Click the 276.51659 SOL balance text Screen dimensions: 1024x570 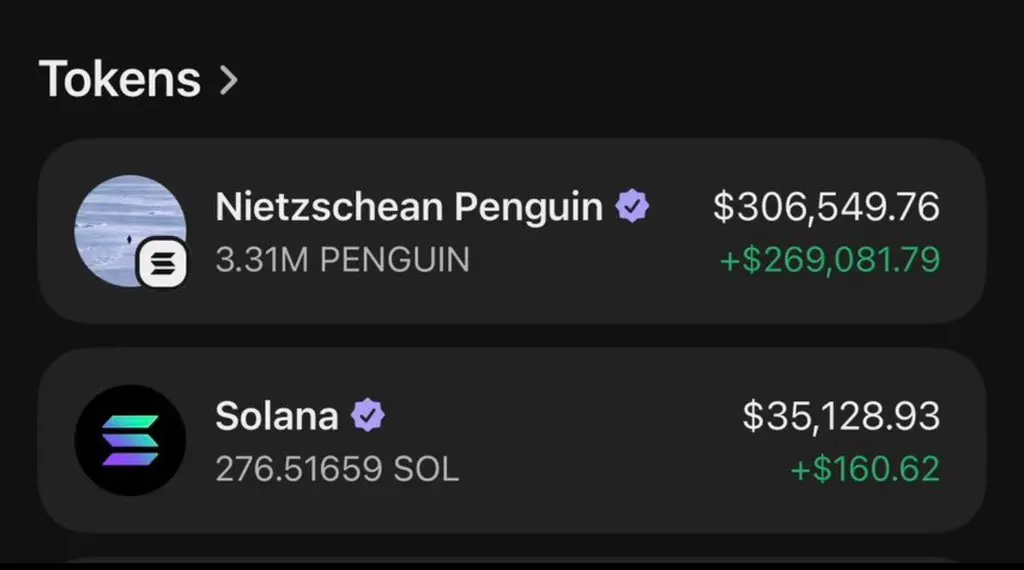tap(337, 469)
